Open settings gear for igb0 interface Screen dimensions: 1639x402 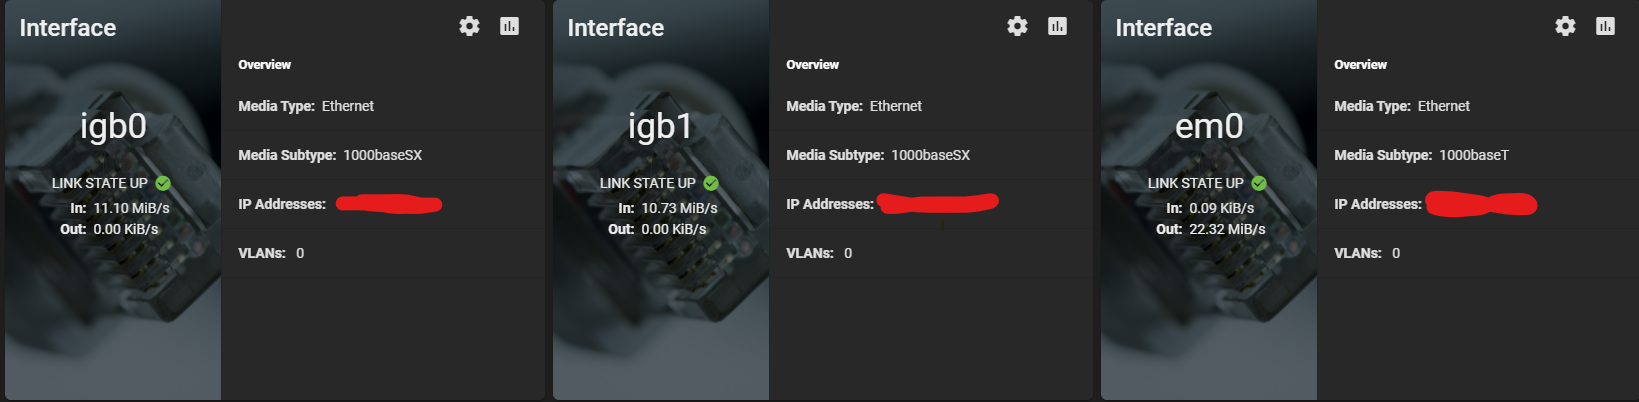(x=469, y=26)
